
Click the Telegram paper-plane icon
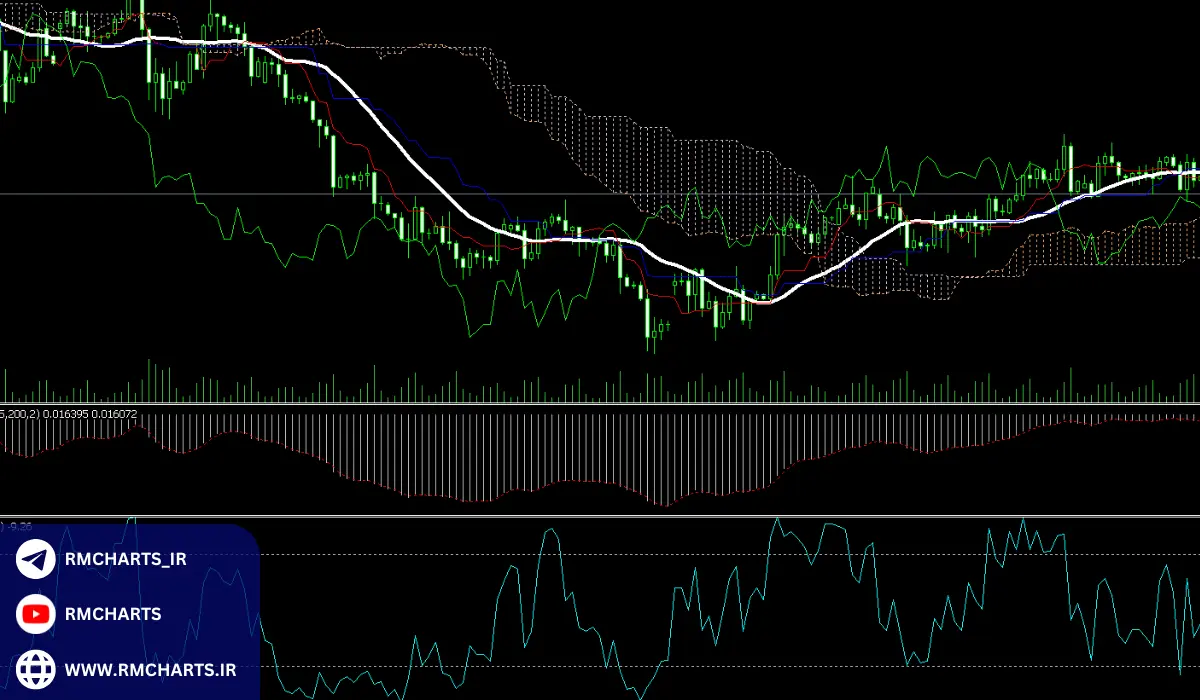tap(36, 560)
